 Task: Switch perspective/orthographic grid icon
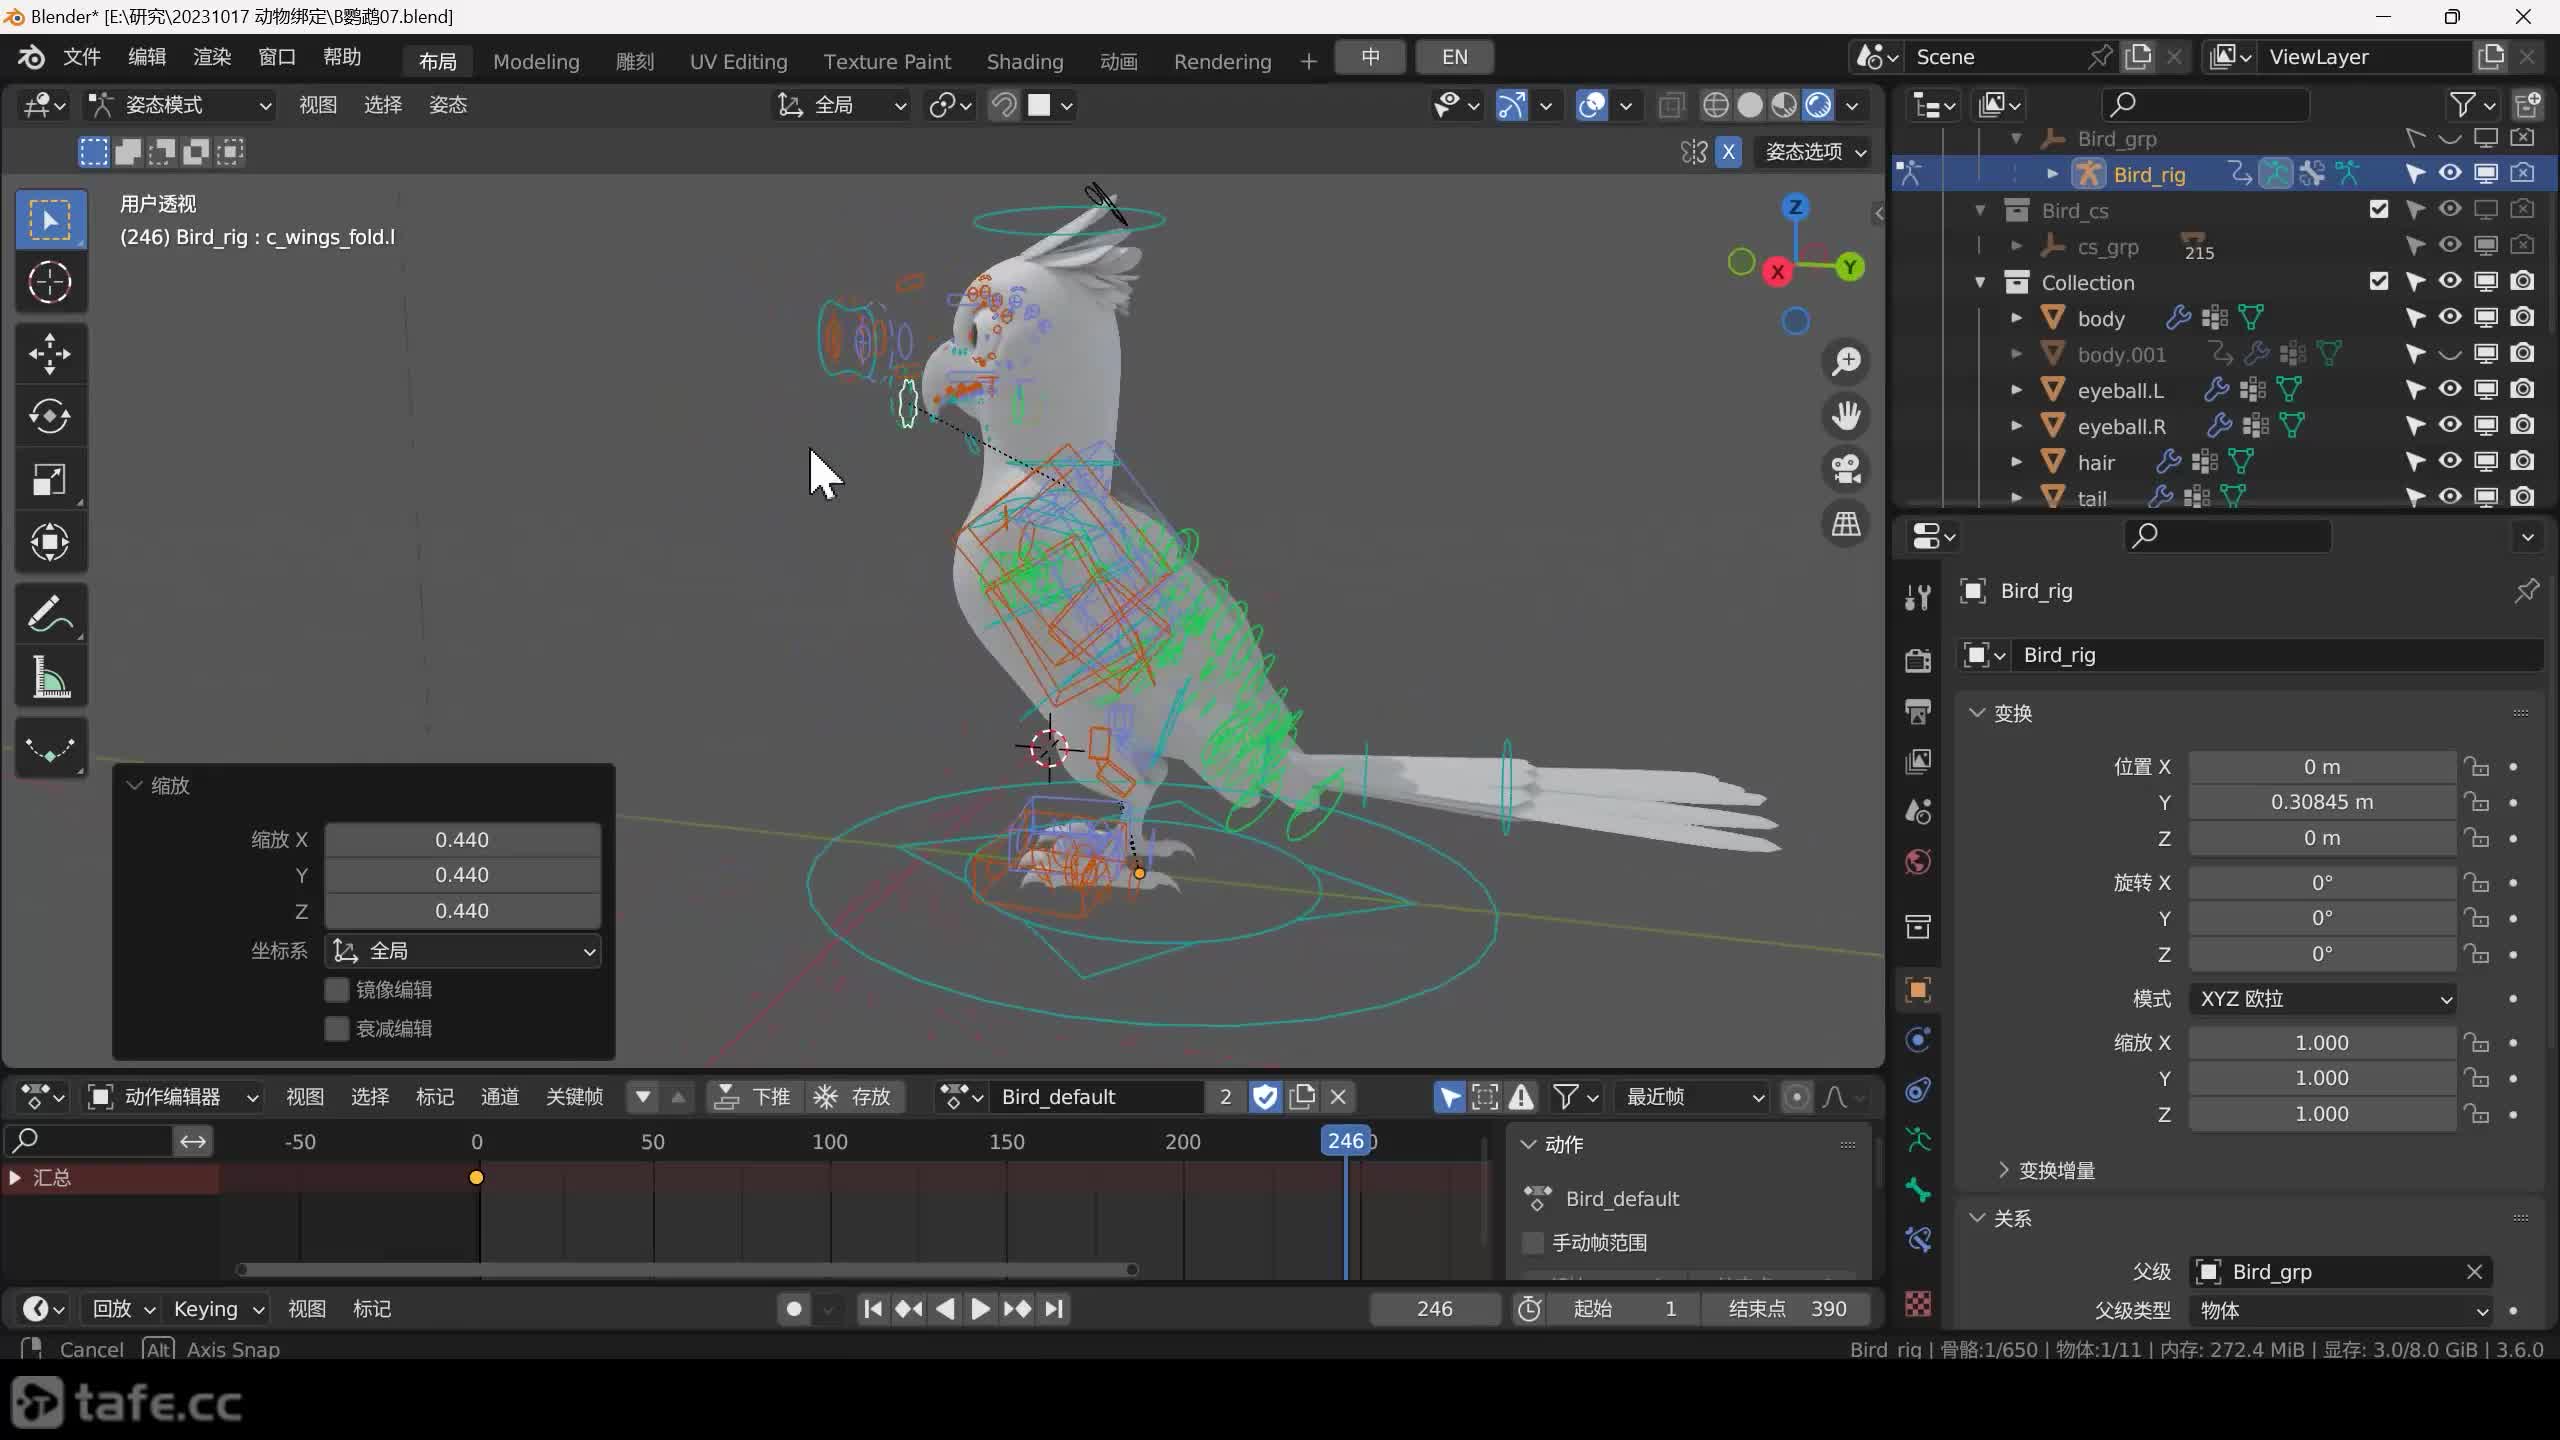1846,523
